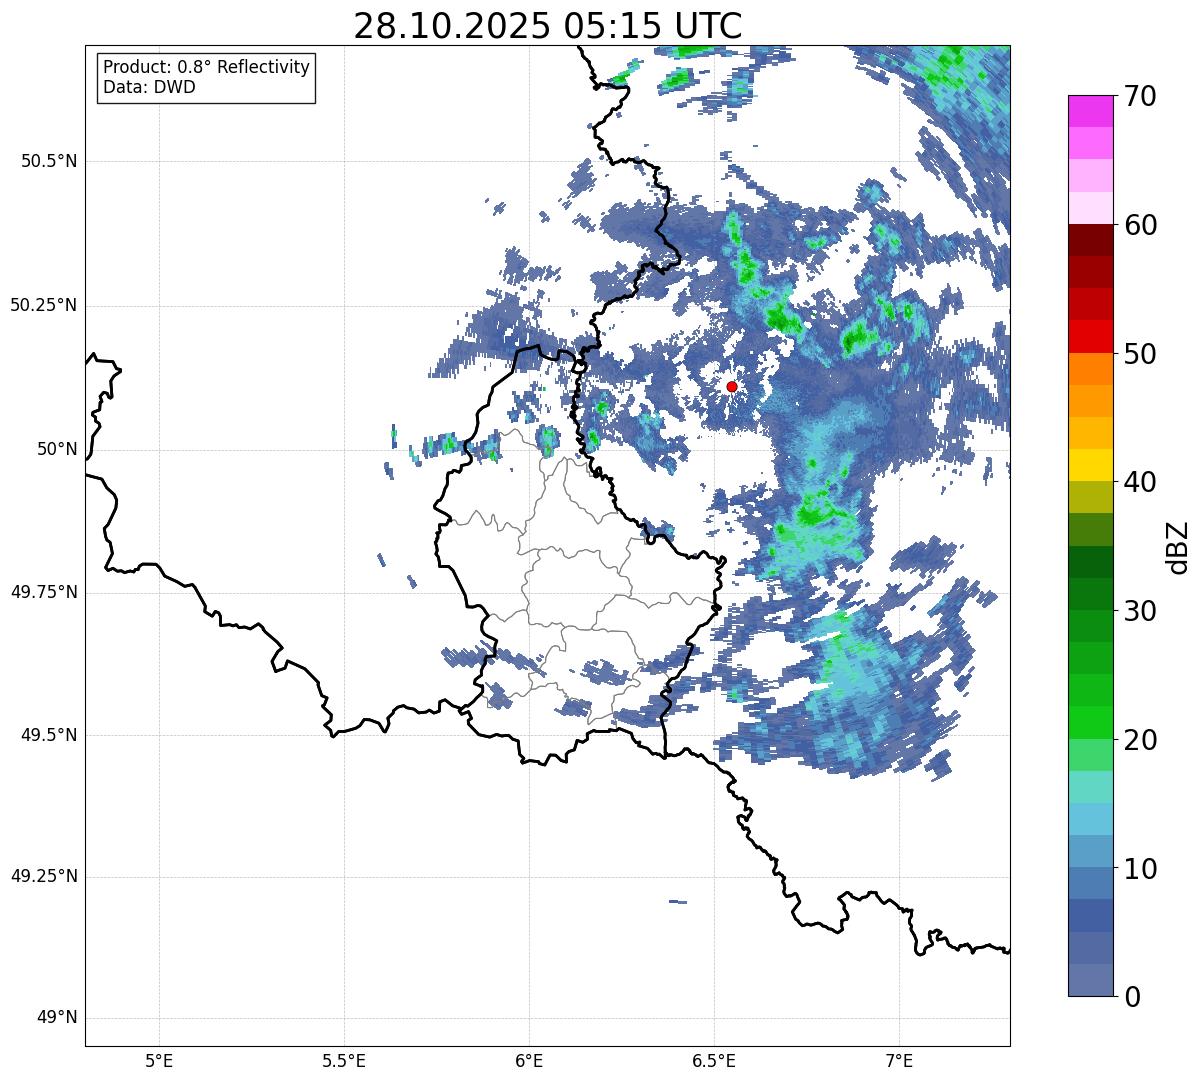
Task: Click the colorbar "dBZ" axis label
Action: [x=1179, y=546]
